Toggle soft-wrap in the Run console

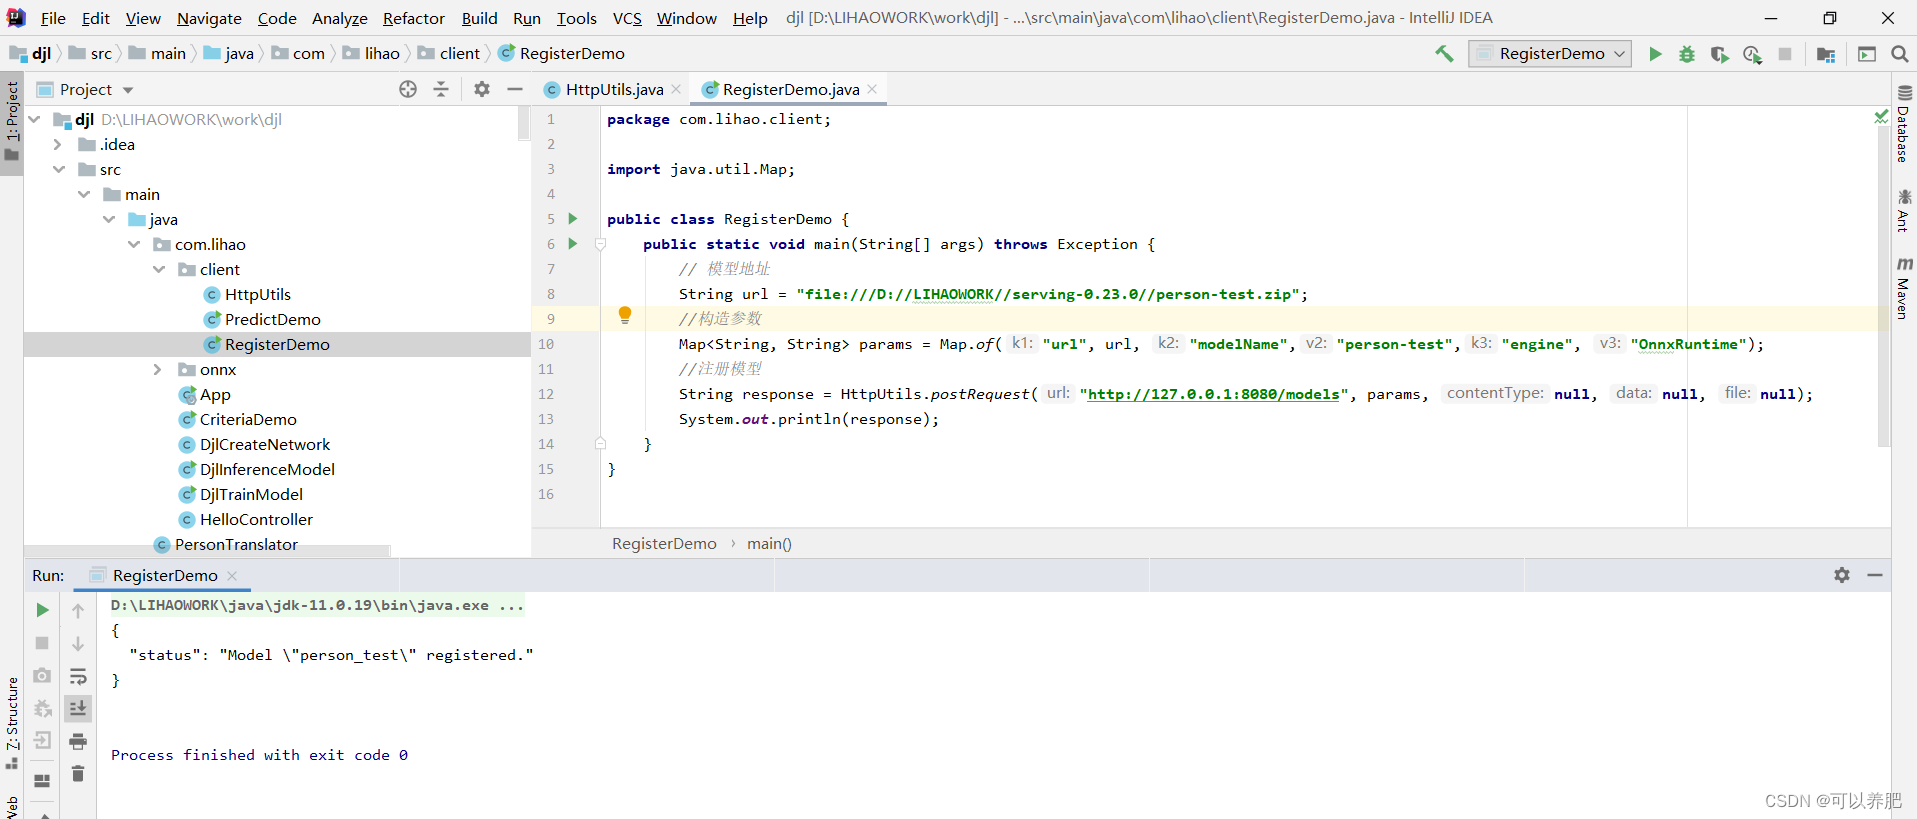click(x=78, y=676)
